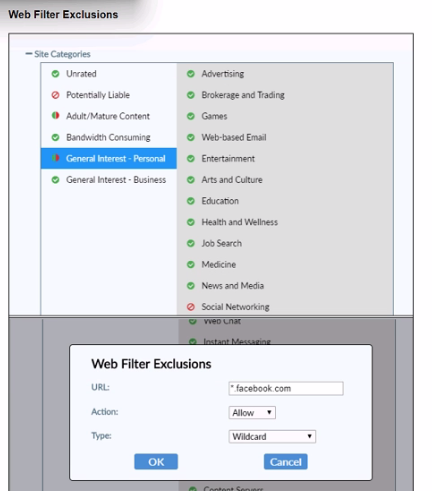Click the green status icon beside Education
432x491 pixels.
coord(191,201)
